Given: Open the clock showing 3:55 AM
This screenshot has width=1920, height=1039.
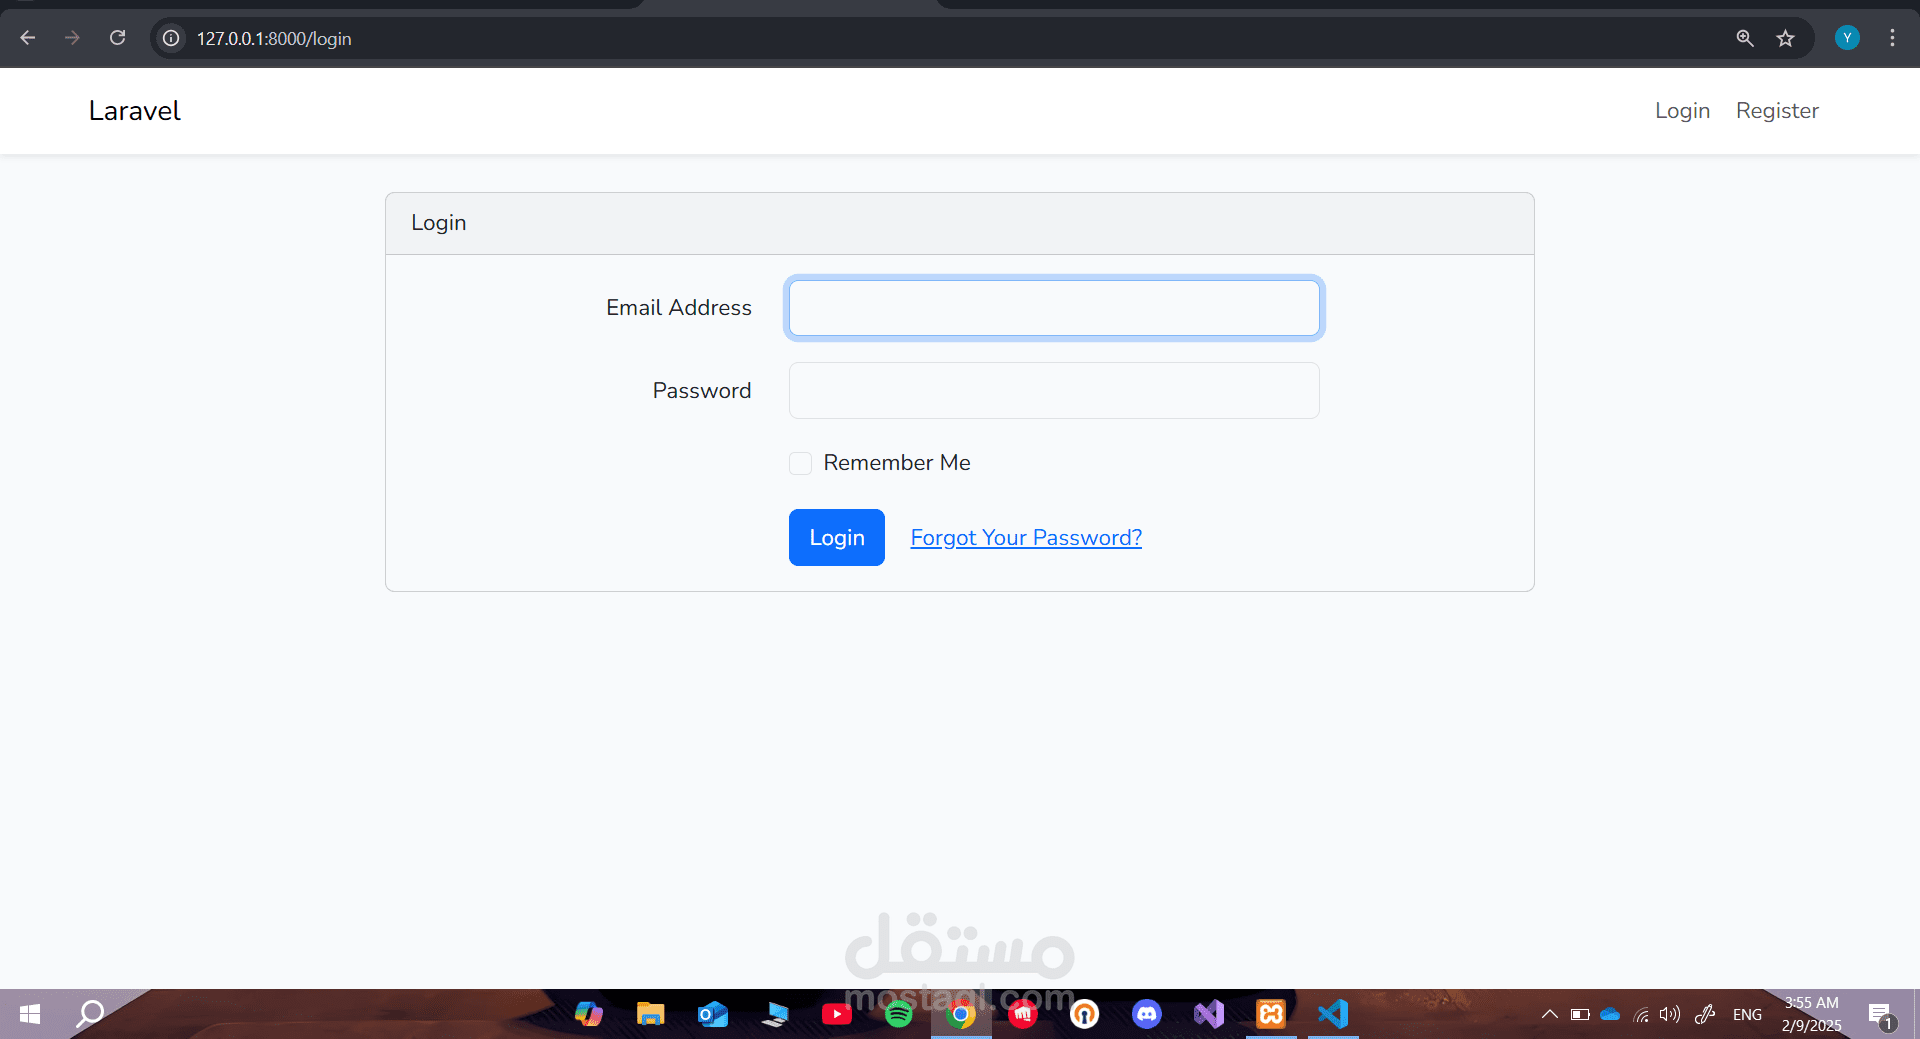Looking at the screenshot, I should (x=1812, y=1014).
